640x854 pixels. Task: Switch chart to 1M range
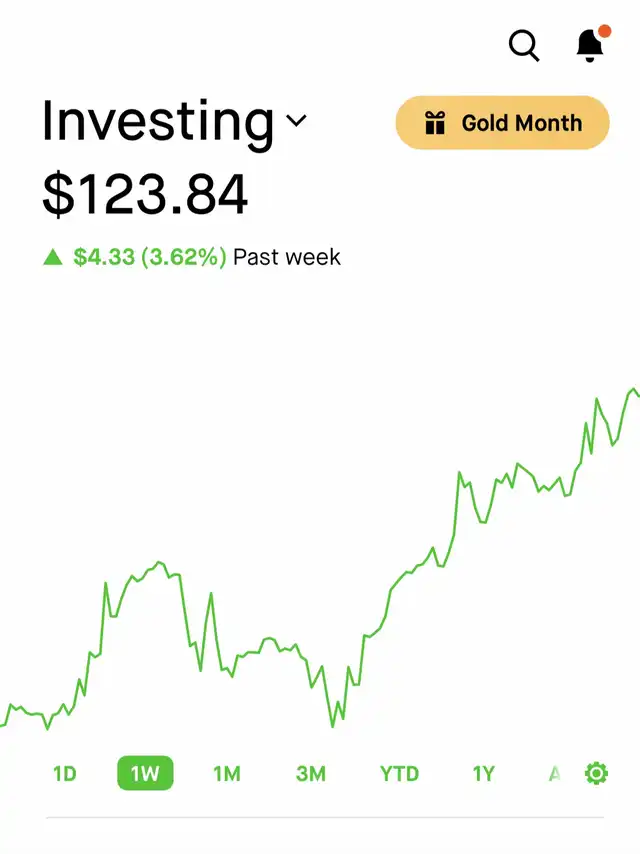pyautogui.click(x=227, y=773)
